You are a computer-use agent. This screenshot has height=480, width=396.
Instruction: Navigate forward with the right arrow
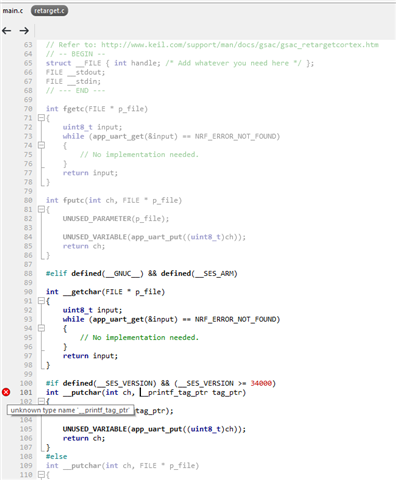coord(24,31)
